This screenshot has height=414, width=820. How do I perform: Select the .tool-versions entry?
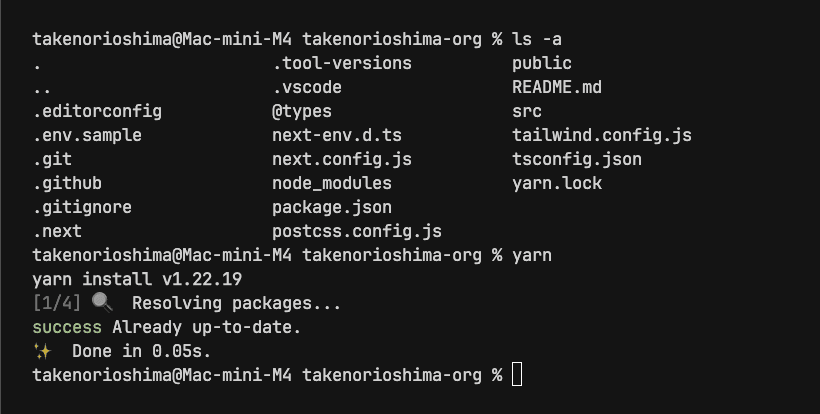click(x=342, y=63)
